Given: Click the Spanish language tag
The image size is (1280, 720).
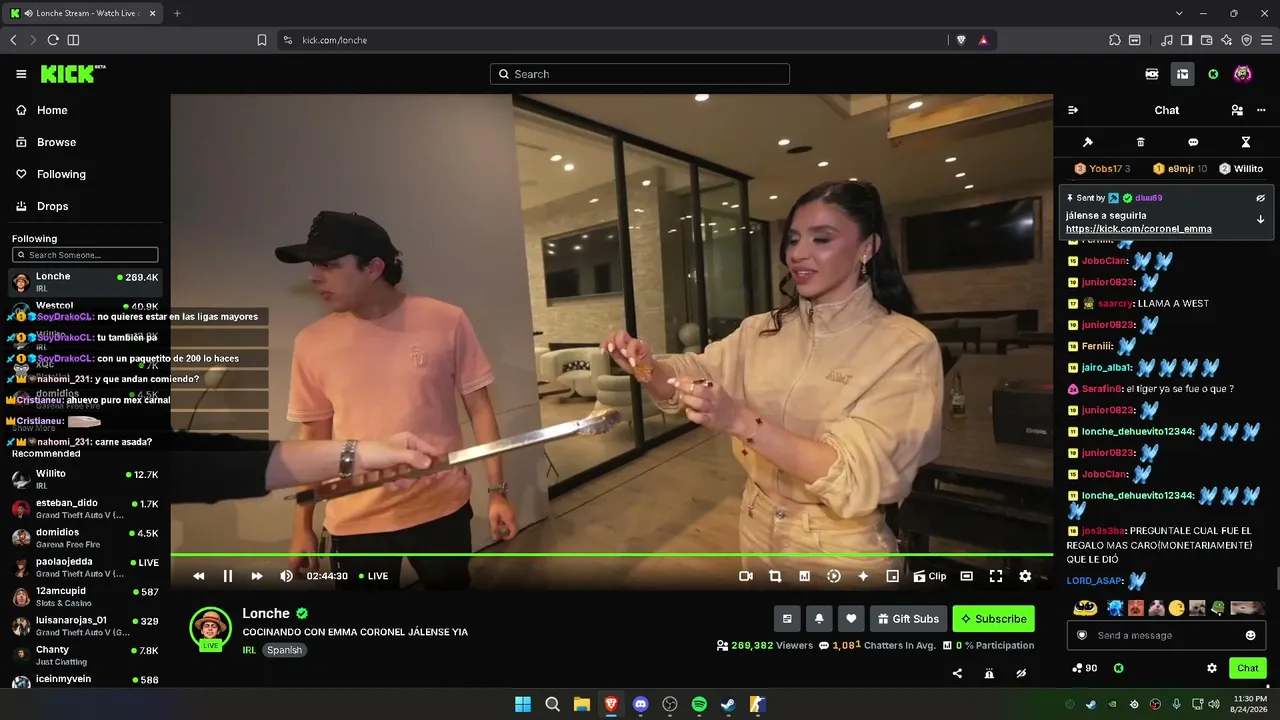Looking at the screenshot, I should coord(284,650).
